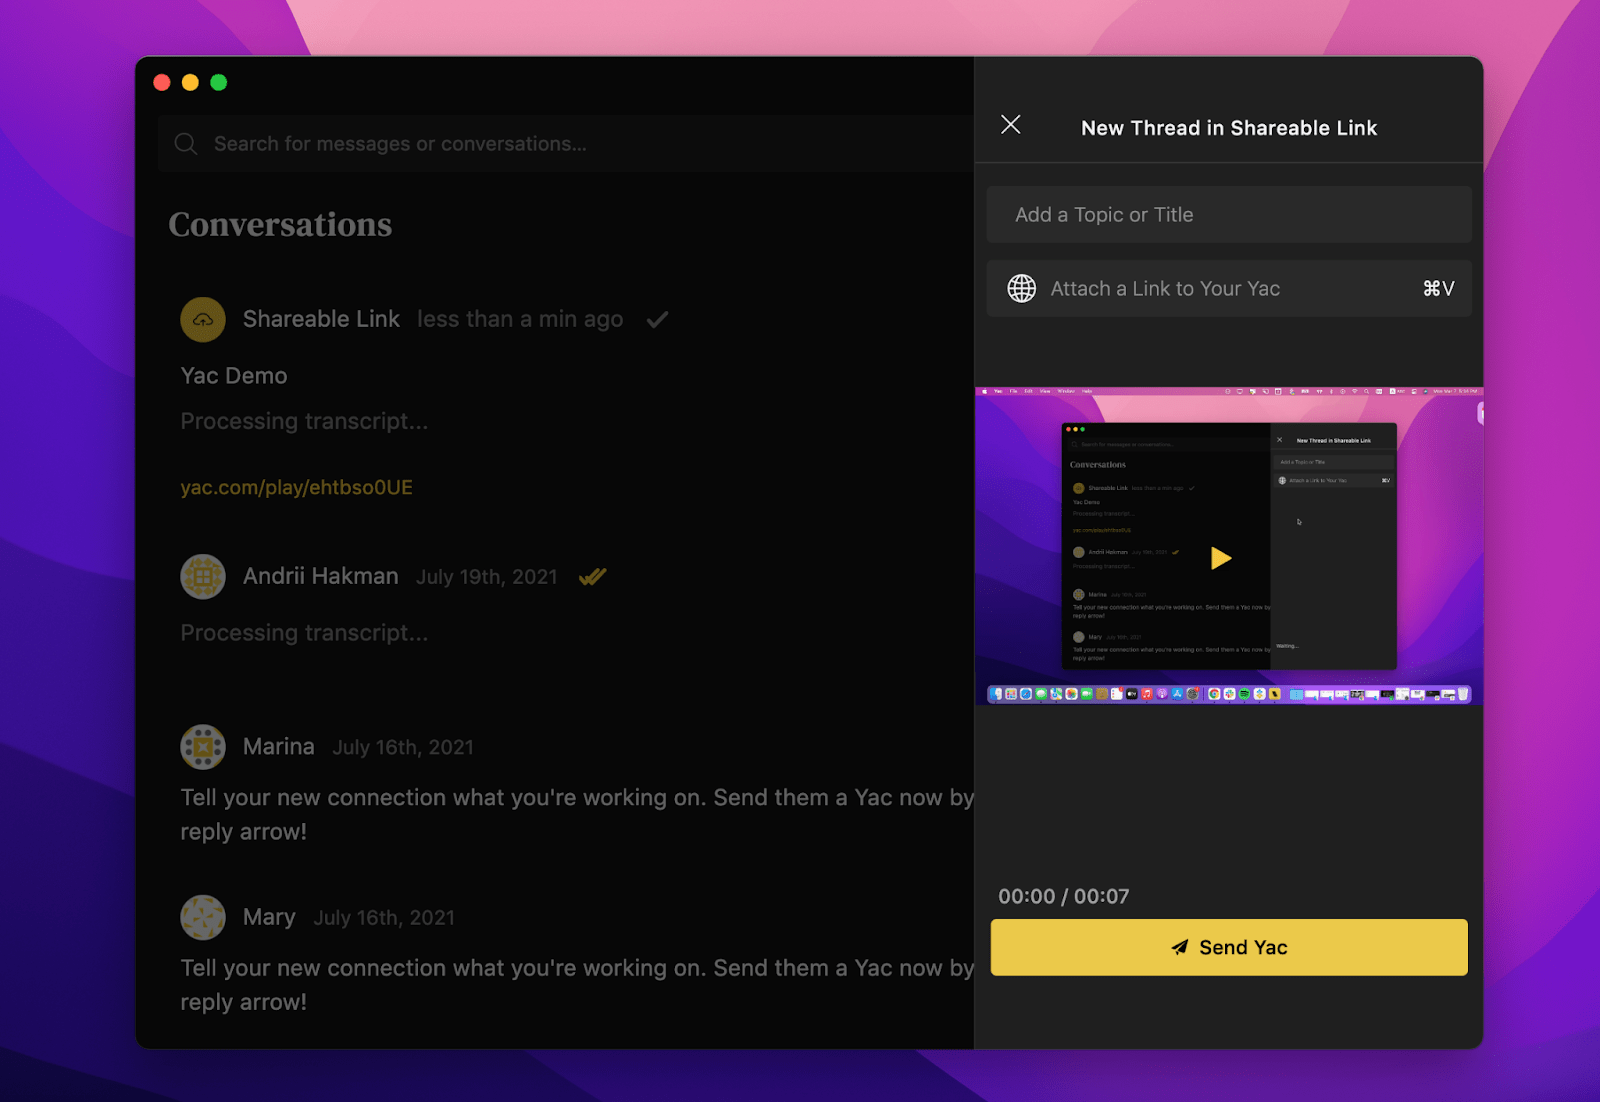1600x1102 pixels.
Task: Open the yac.com/play/ehtbso0UE link
Action: (296, 487)
